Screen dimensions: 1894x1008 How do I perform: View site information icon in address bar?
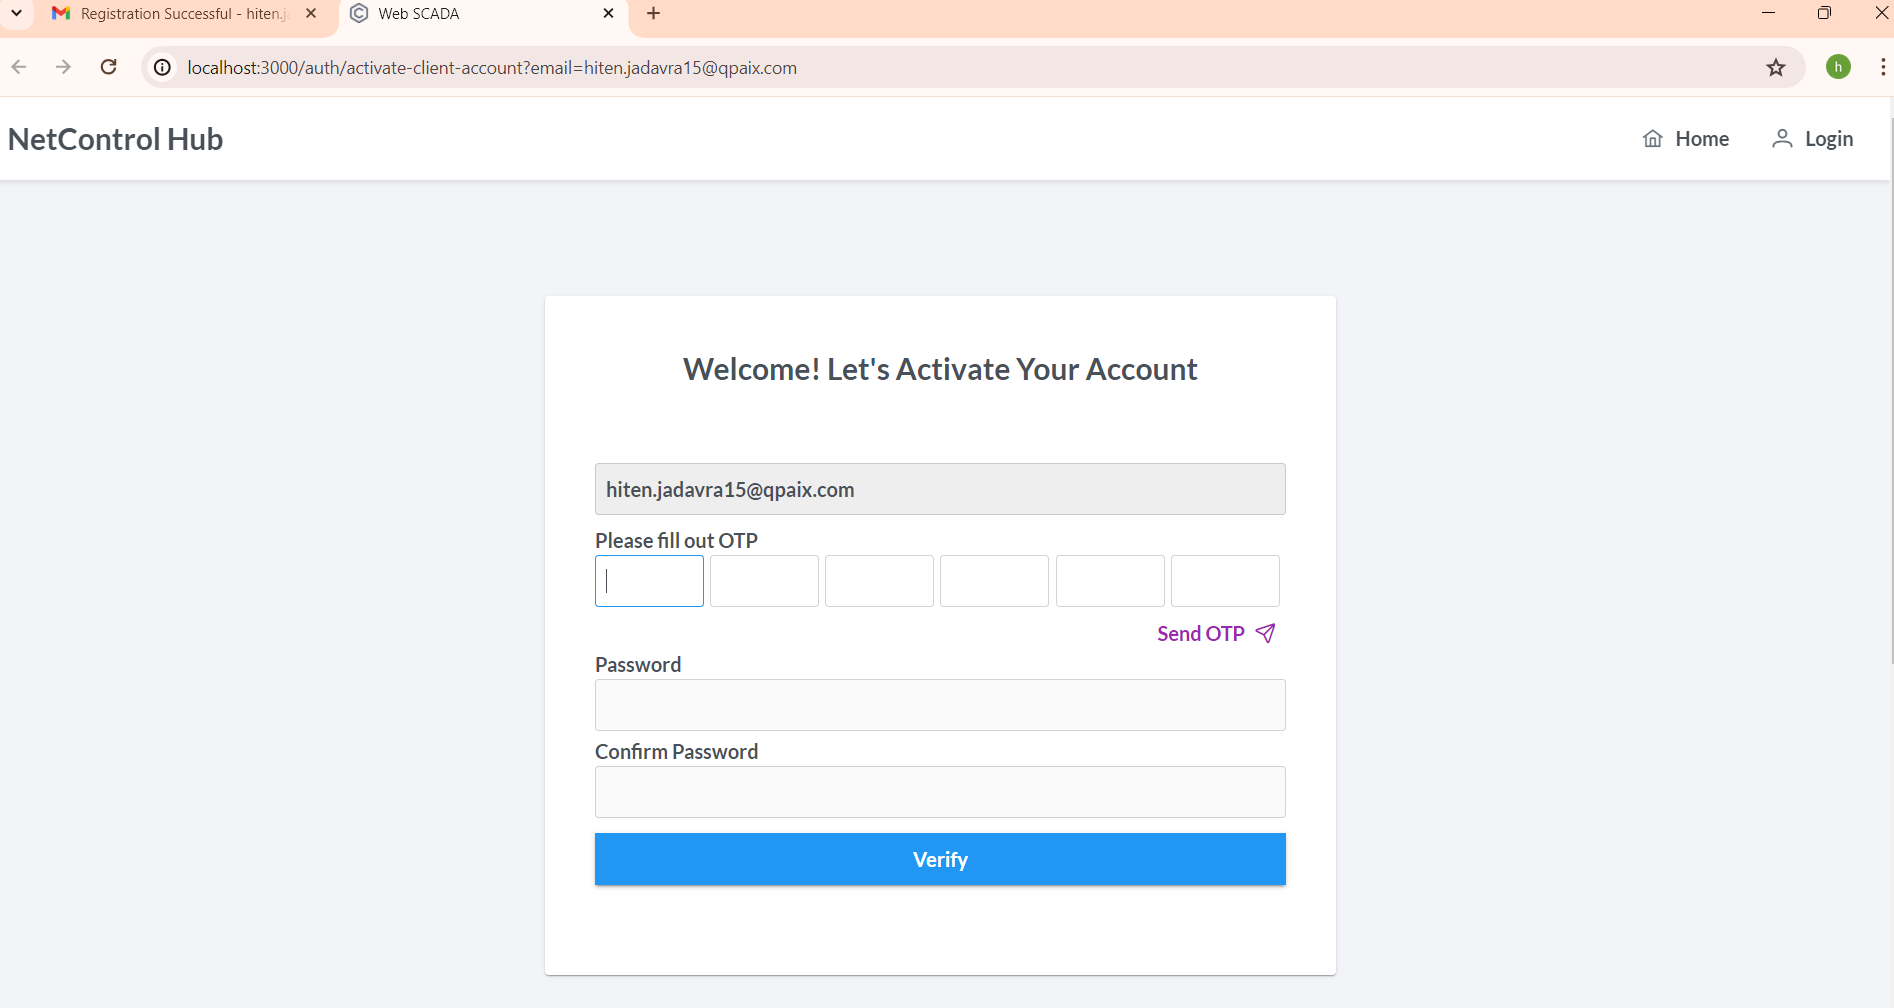tap(162, 67)
